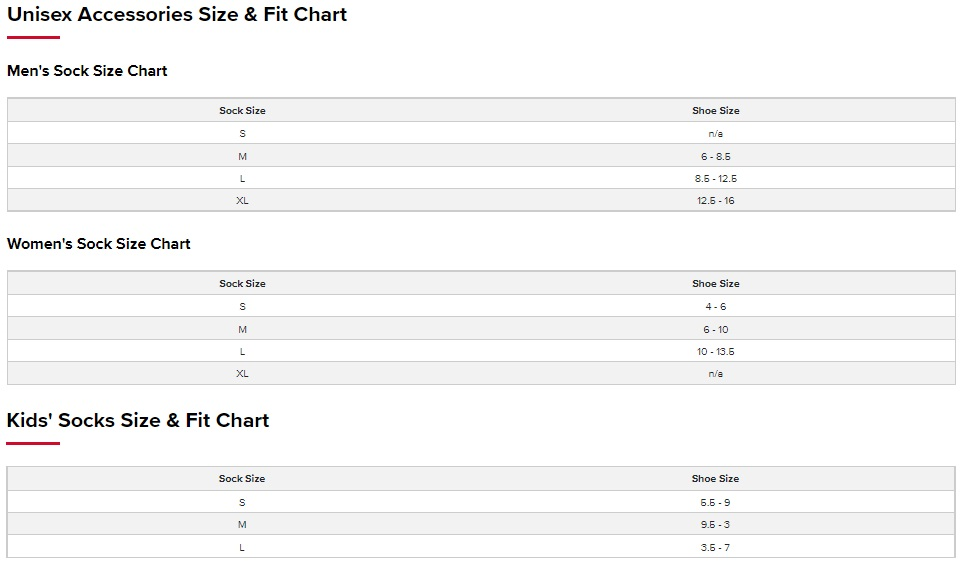
Task: Click the Sock Size header in women's table
Action: coord(242,284)
